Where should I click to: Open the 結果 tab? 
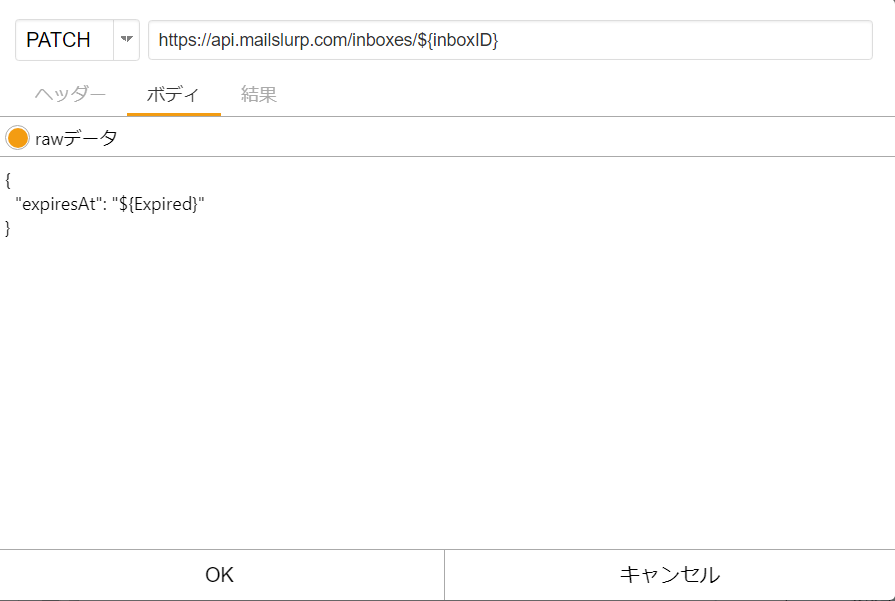(x=259, y=94)
